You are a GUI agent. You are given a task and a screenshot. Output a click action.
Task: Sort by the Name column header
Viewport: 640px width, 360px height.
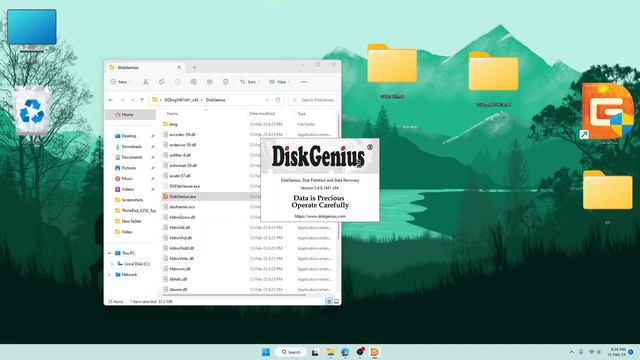172,113
